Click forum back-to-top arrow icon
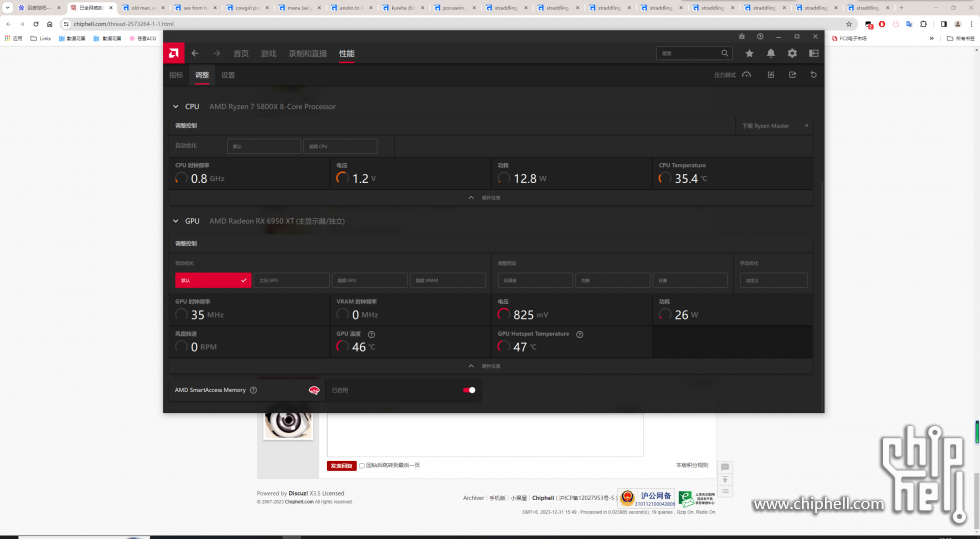Image resolution: width=980 pixels, height=539 pixels. pyautogui.click(x=725, y=480)
